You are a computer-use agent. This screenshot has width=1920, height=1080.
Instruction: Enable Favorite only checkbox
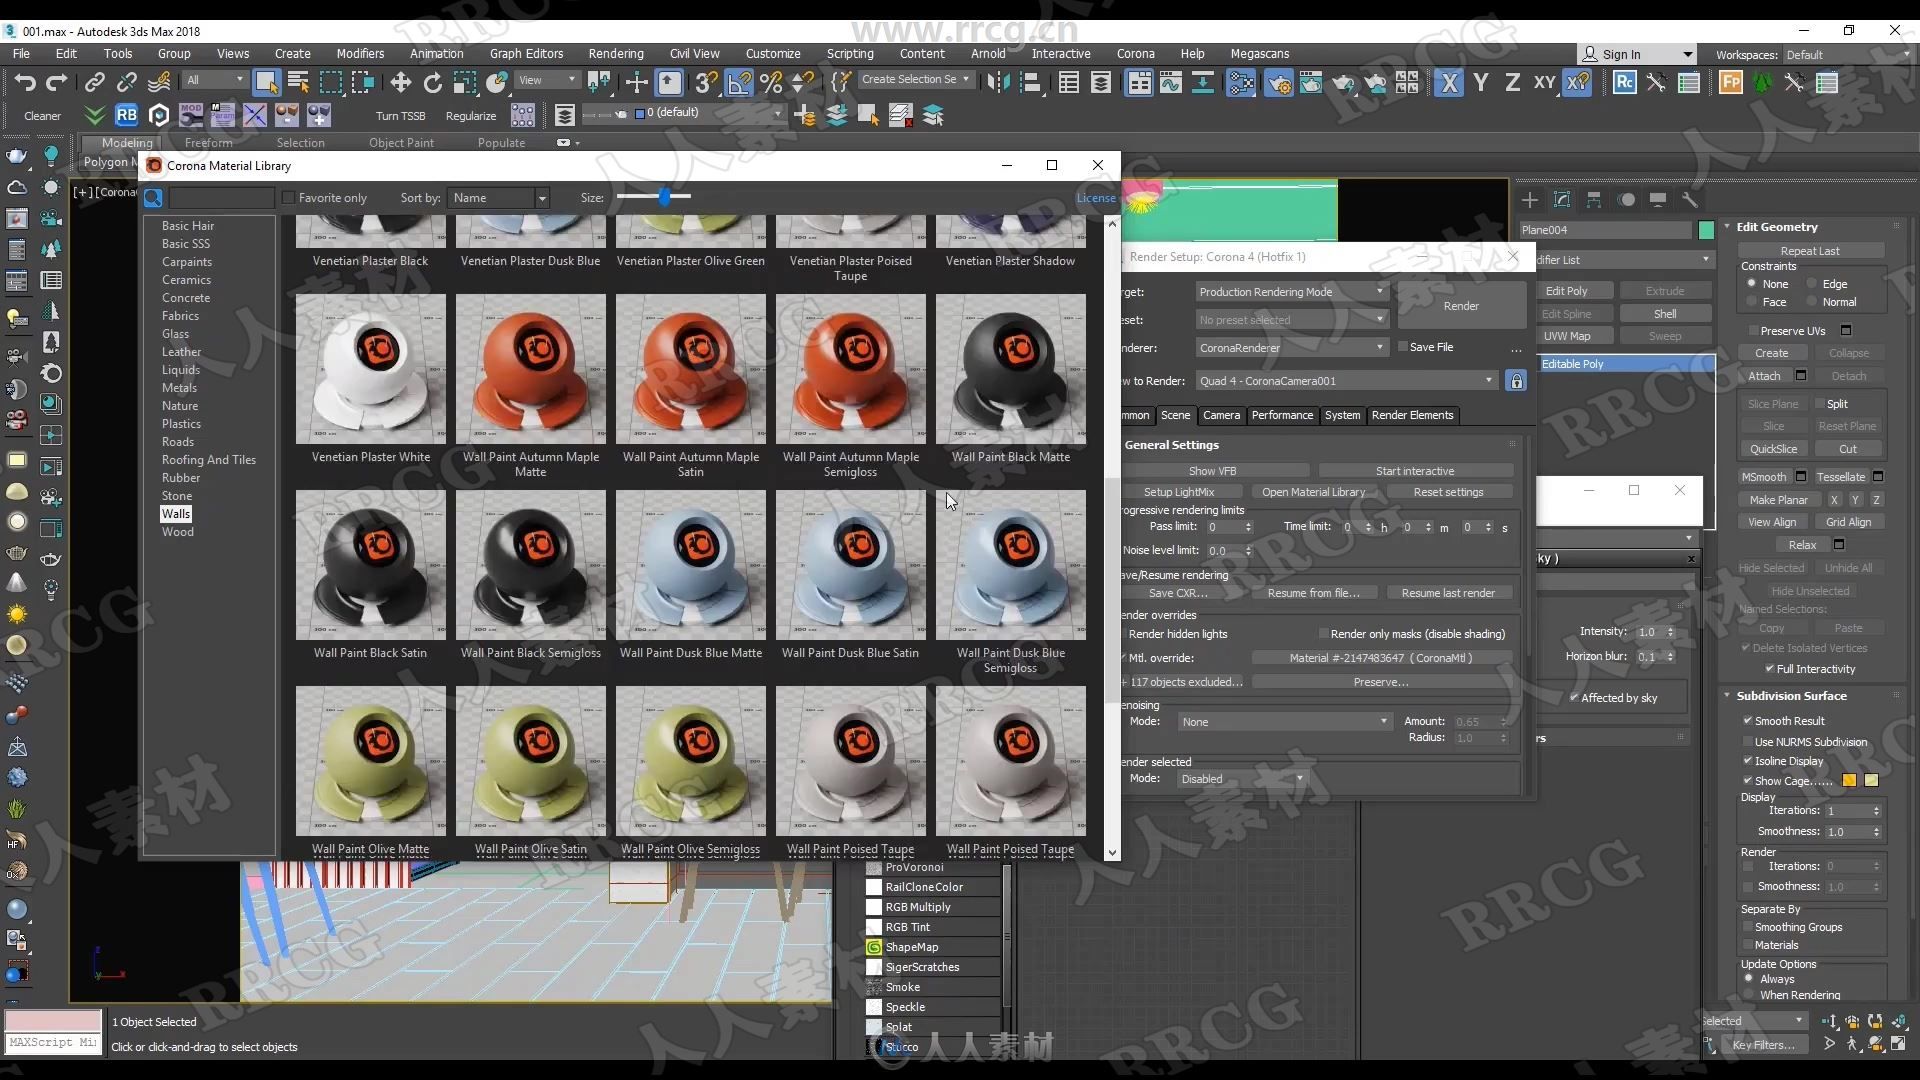point(289,198)
